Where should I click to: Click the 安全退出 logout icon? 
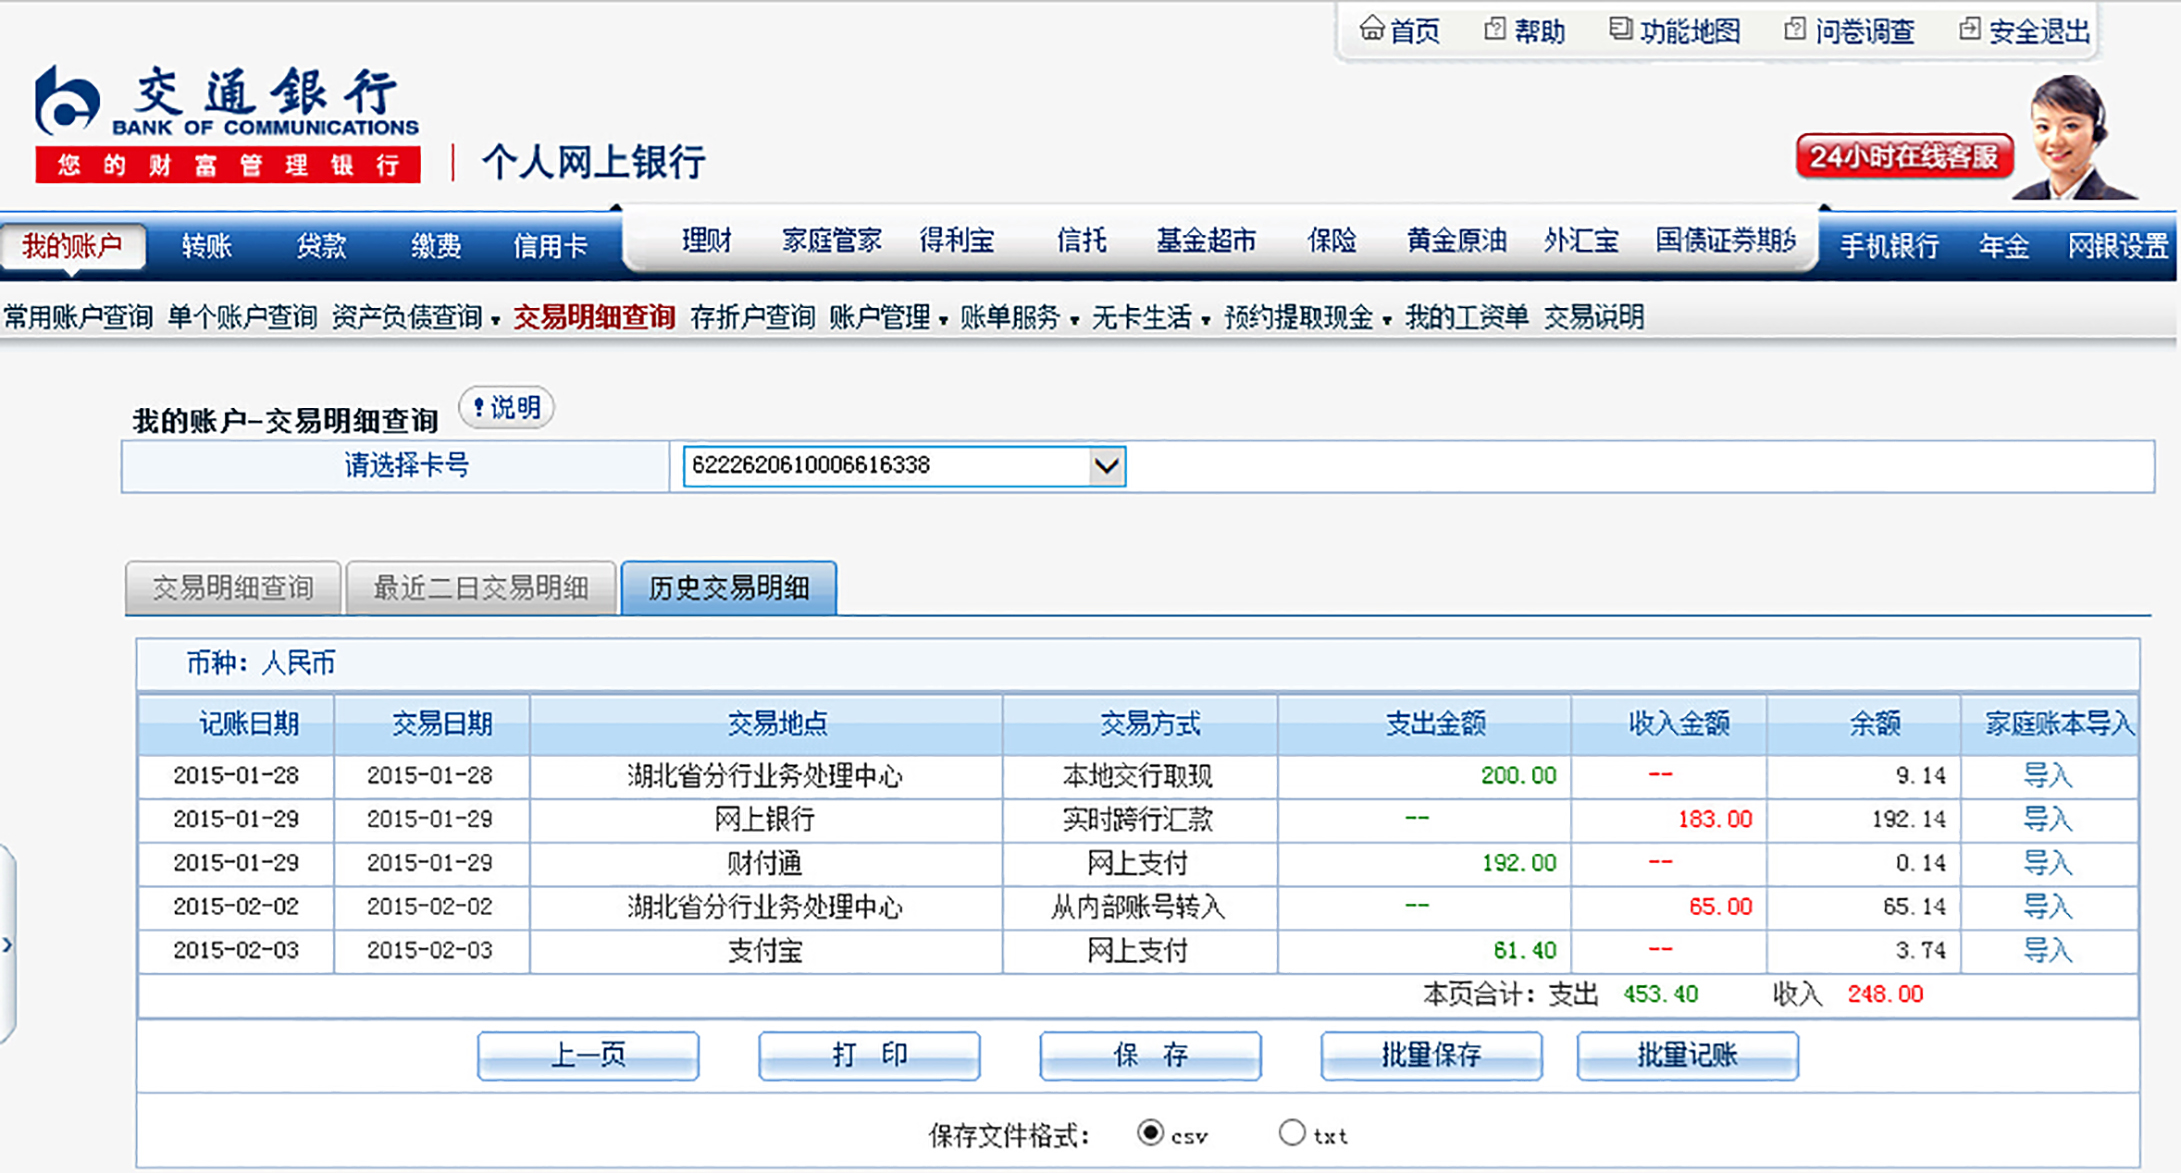[x=1969, y=29]
